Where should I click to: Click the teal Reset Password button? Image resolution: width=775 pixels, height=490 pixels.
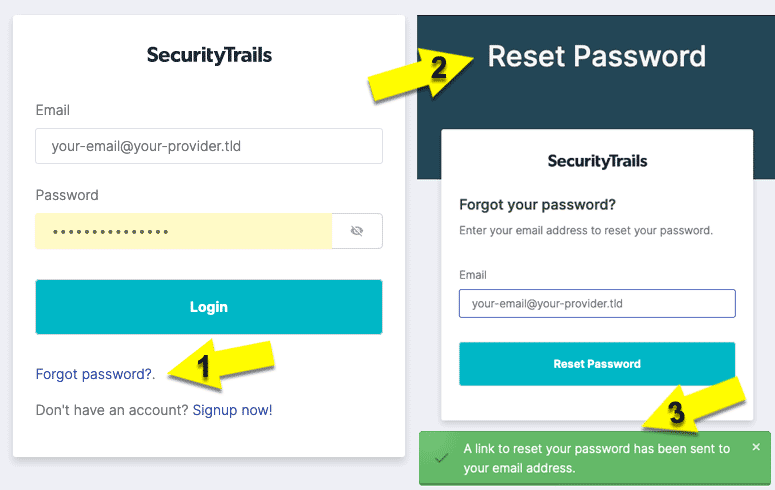click(x=597, y=364)
